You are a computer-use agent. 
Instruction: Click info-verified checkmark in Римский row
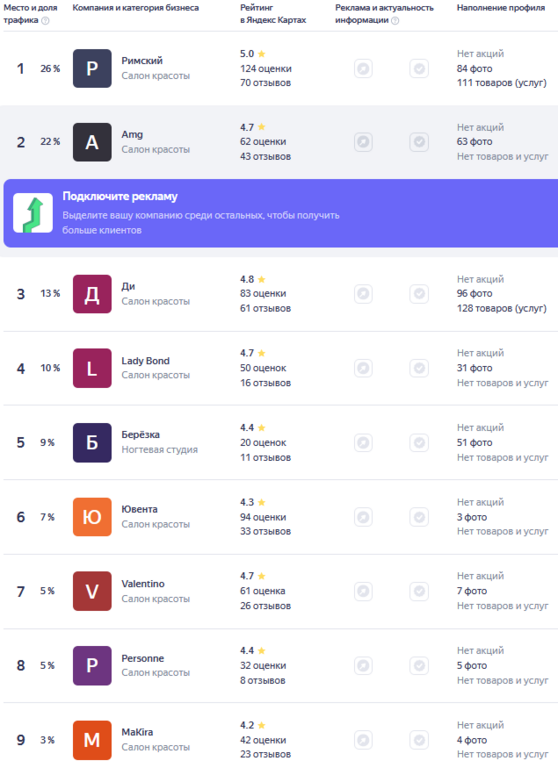click(x=419, y=69)
